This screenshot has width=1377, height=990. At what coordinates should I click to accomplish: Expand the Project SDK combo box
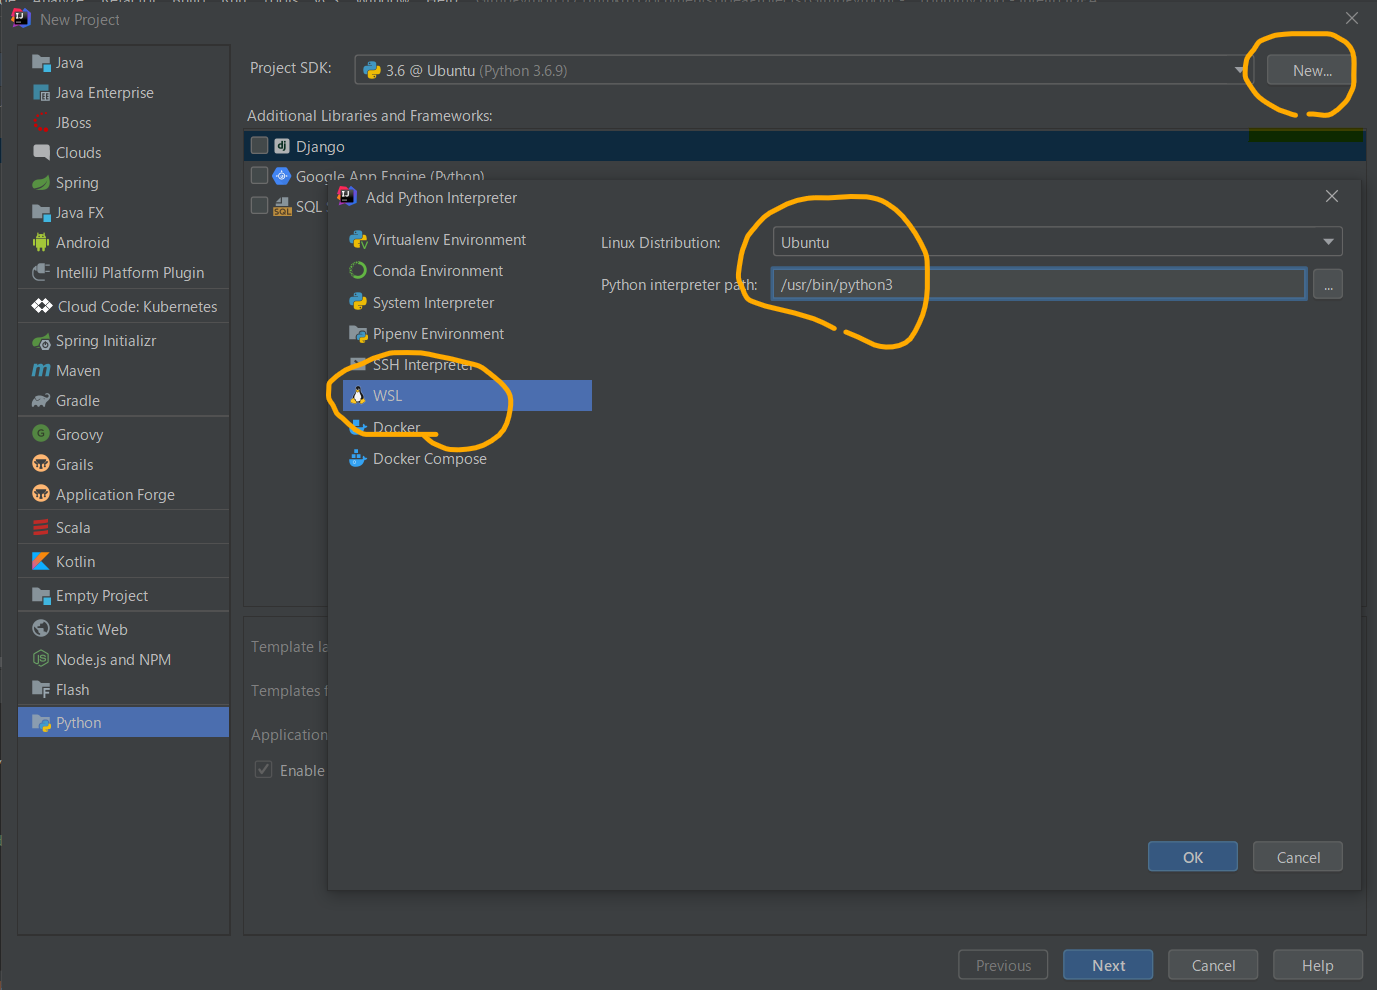tap(800, 70)
